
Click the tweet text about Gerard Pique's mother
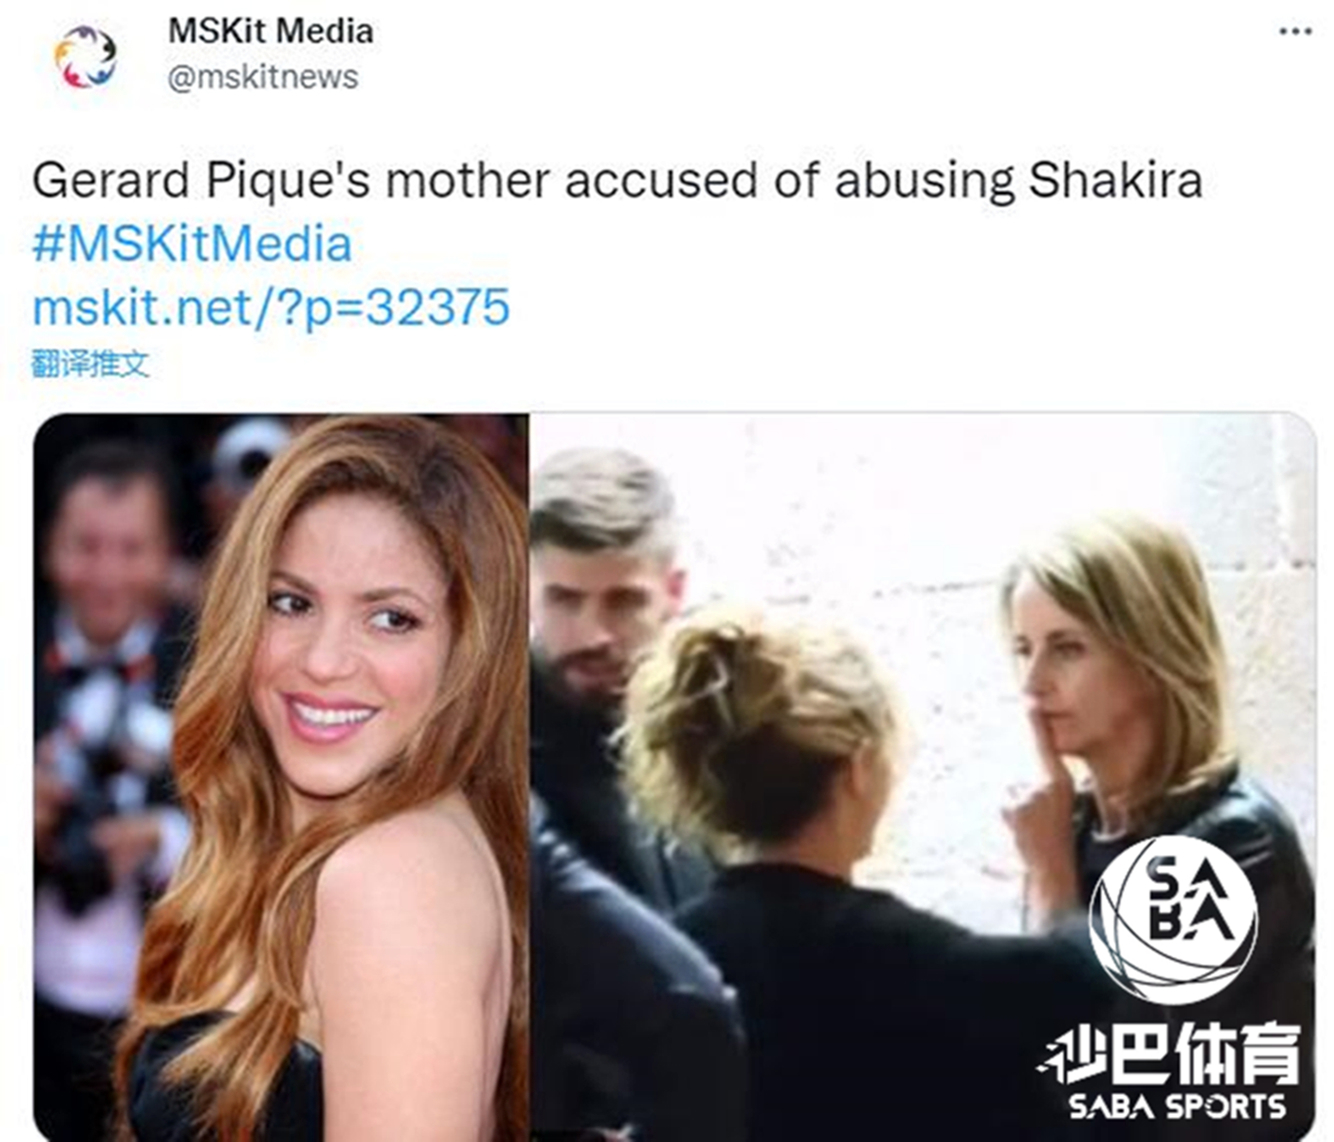[x=617, y=181]
